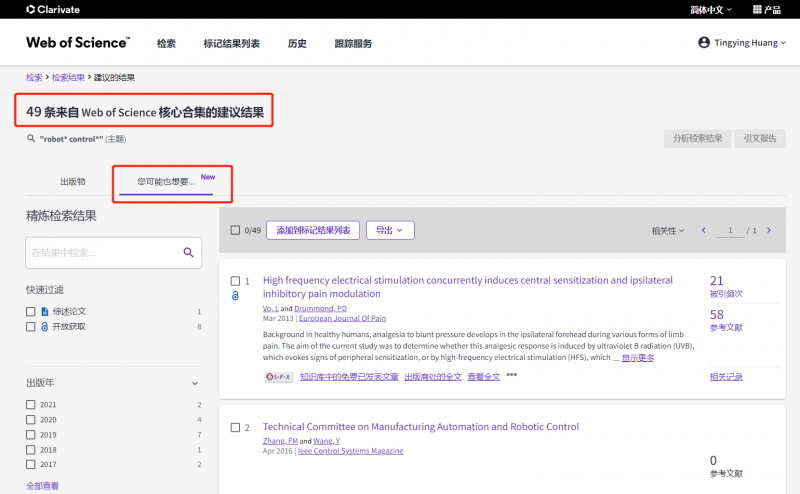Go to next results page arrow
Image resolution: width=800 pixels, height=494 pixels.
768,231
